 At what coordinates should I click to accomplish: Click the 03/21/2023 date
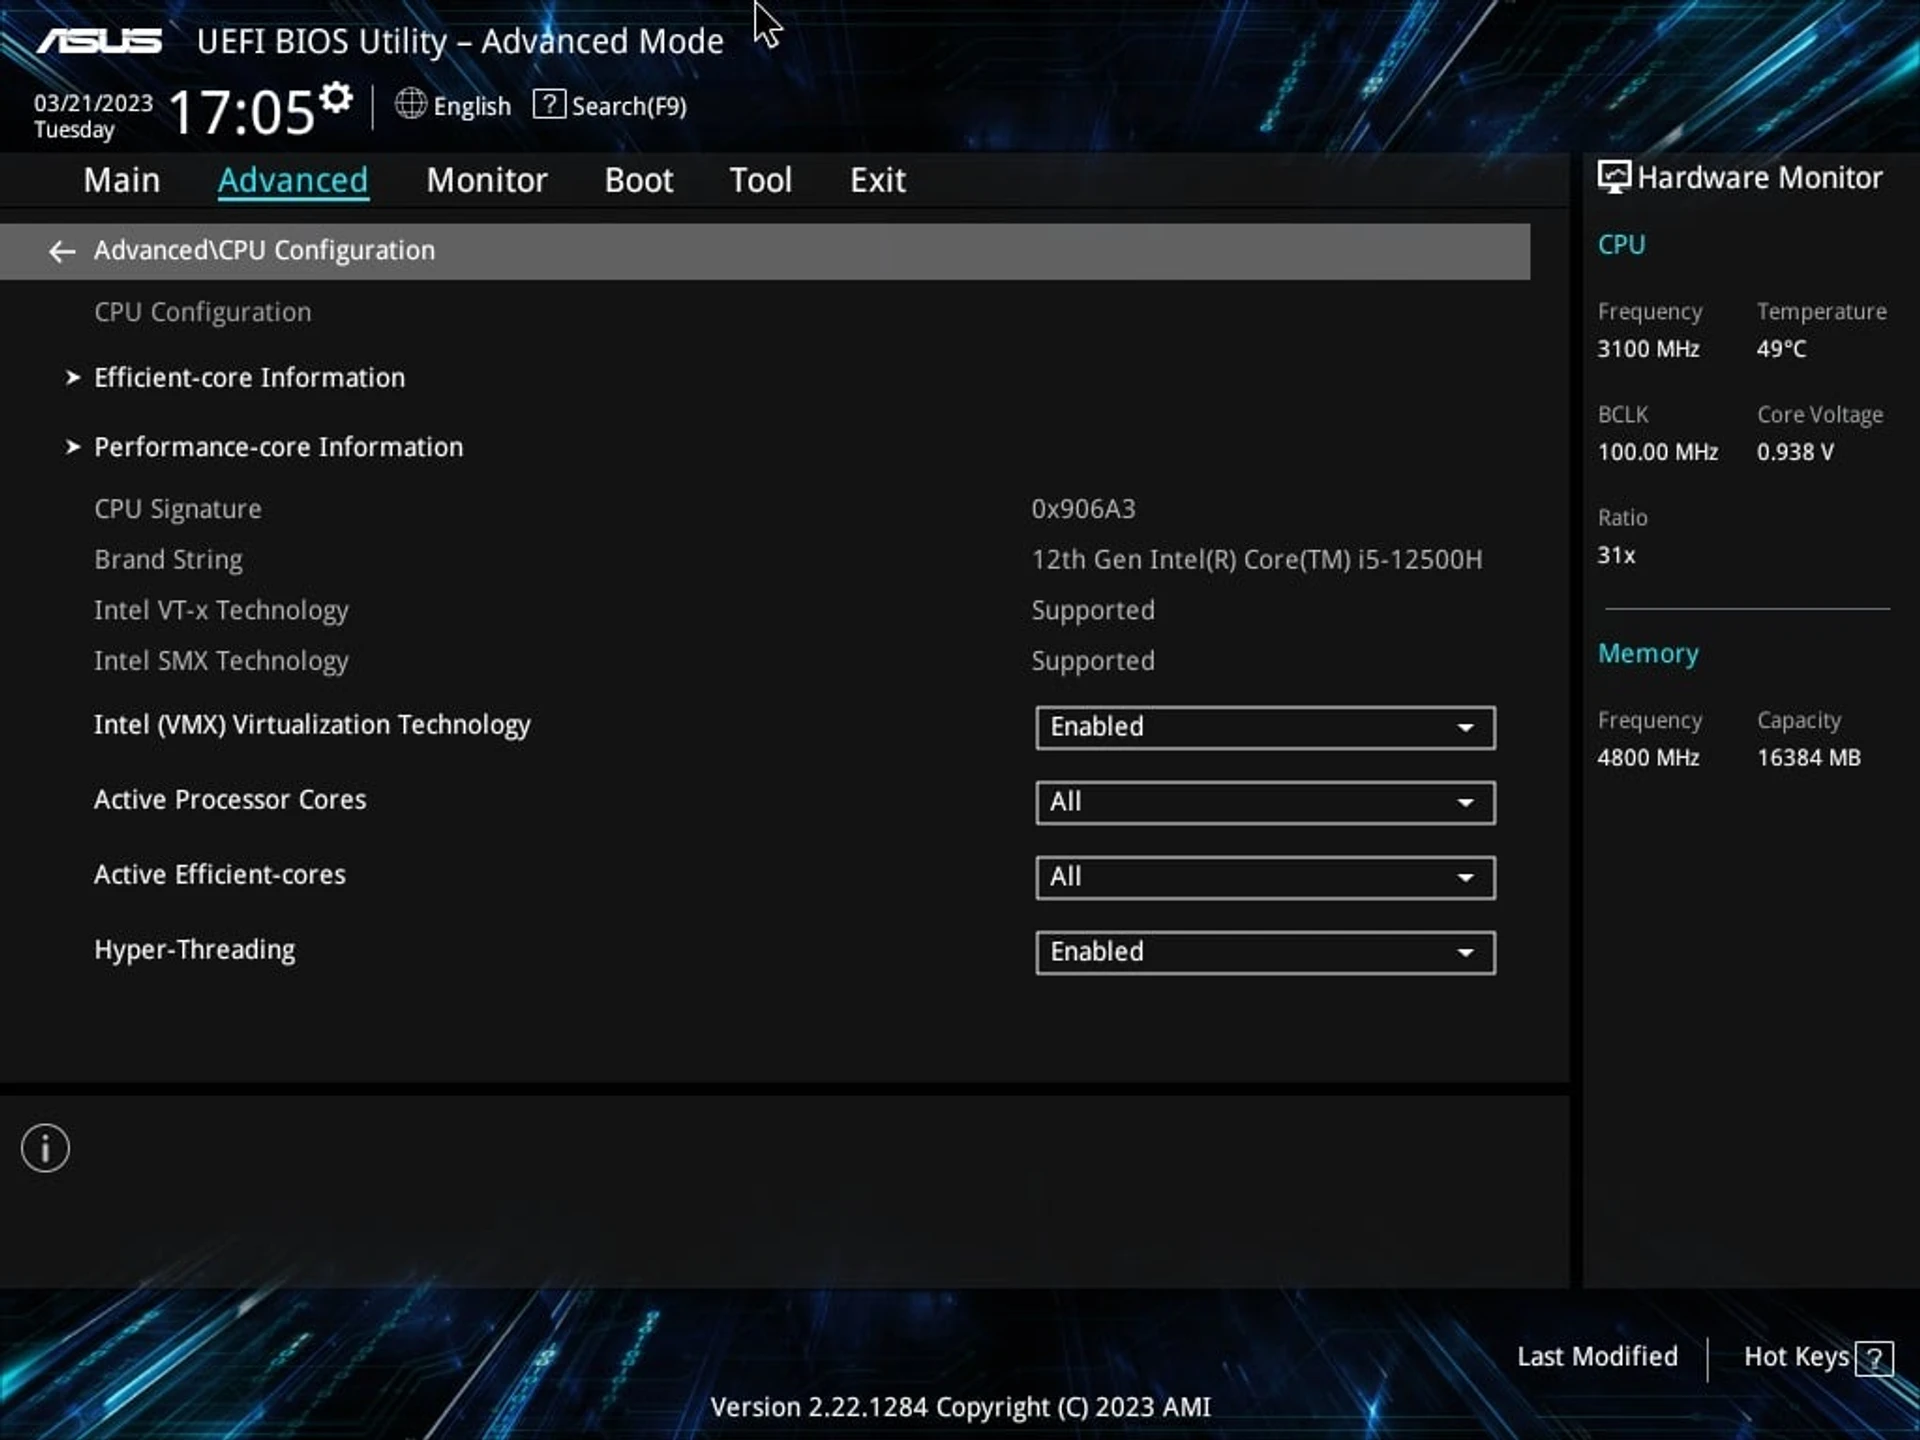93,103
